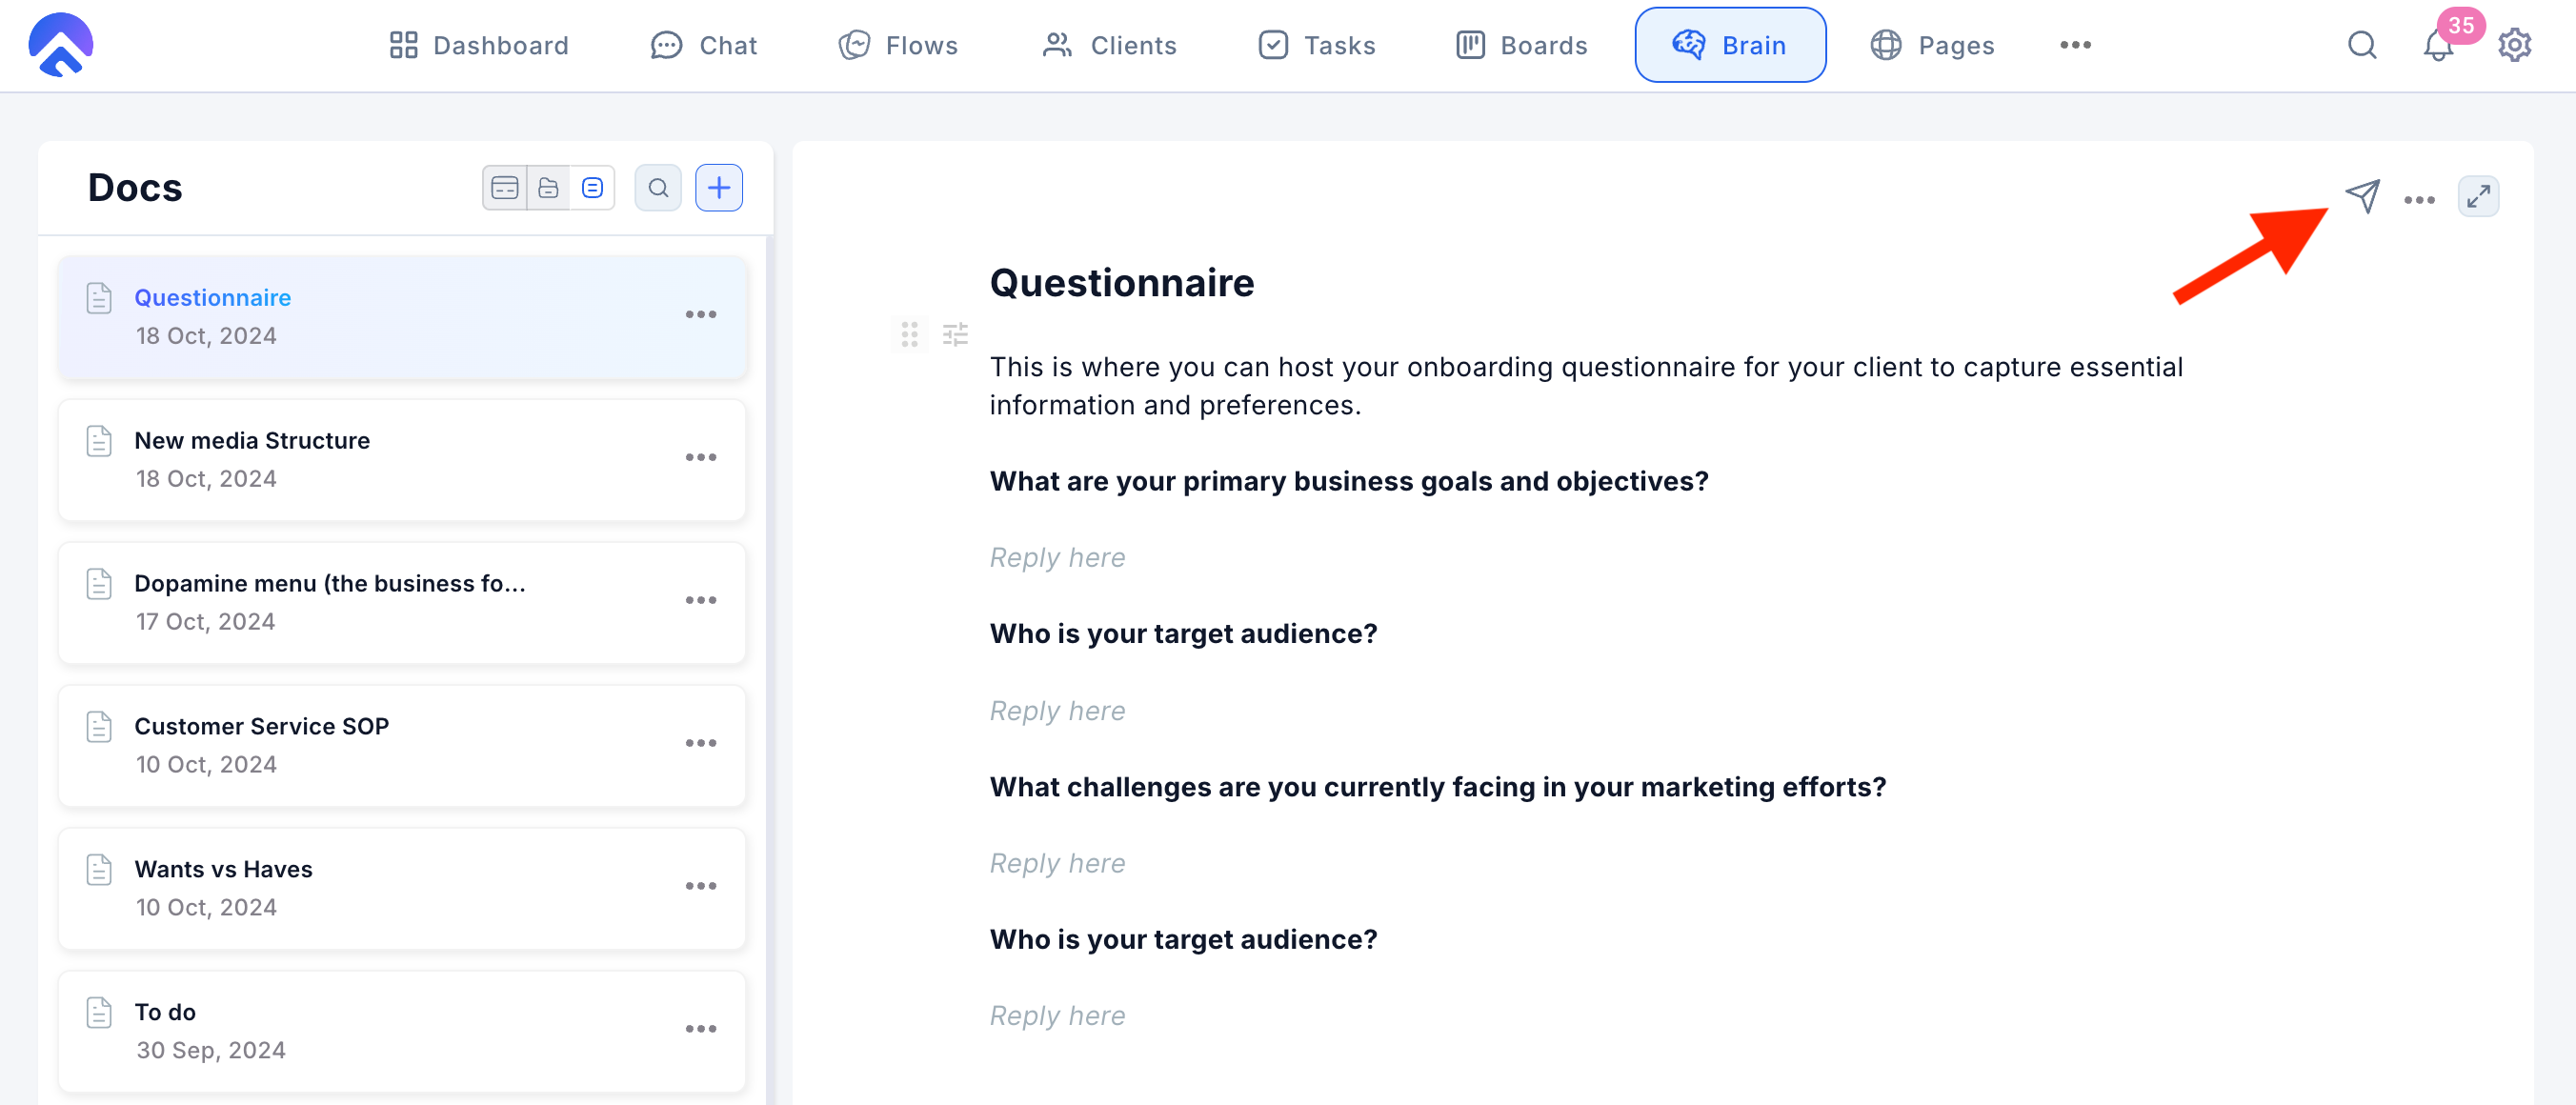Search within the Docs panel

pyautogui.click(x=658, y=188)
